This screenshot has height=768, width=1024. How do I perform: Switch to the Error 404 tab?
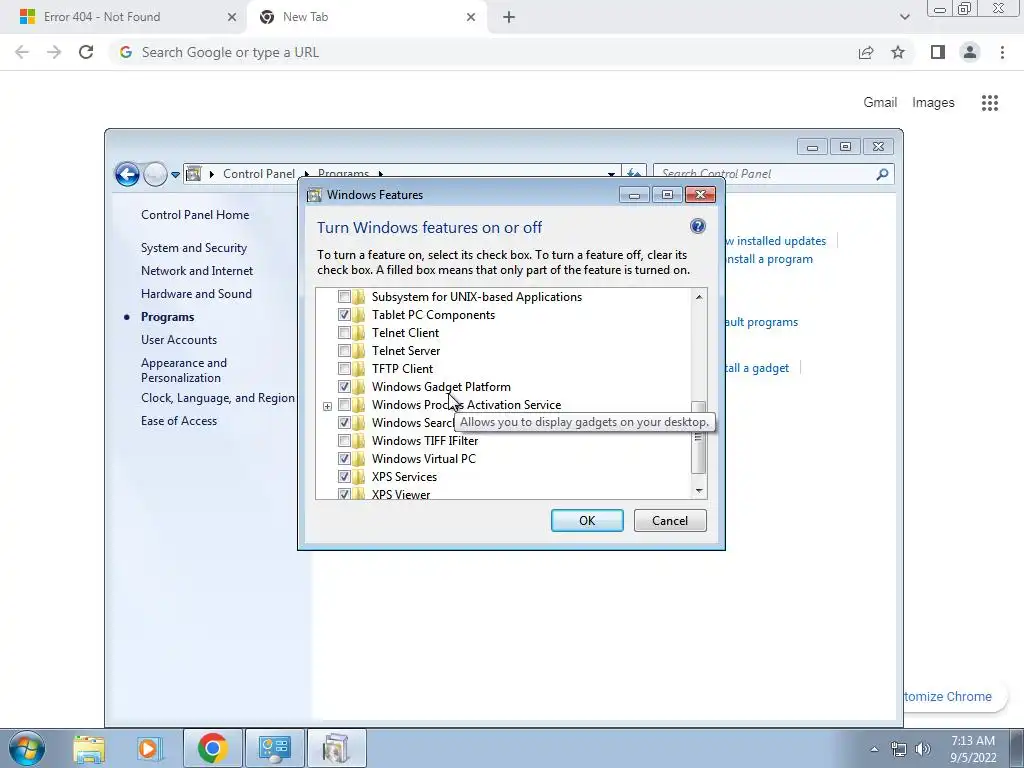[124, 17]
